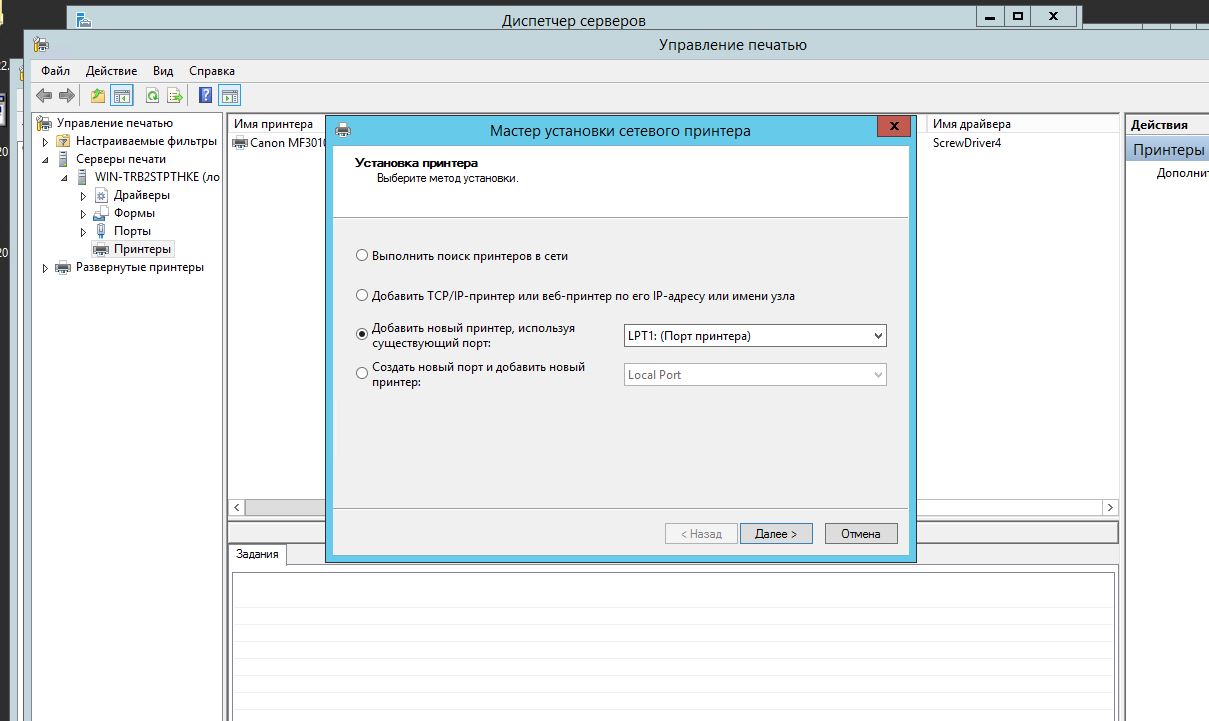Switch to the Задания tab
Viewport: 1209px width, 721px height.
[x=257, y=554]
